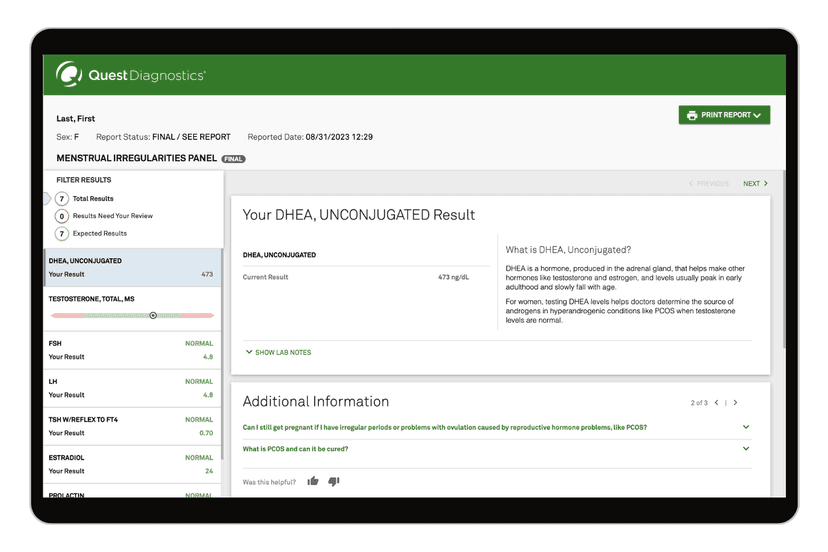Go to next Additional Information page arrow
Viewport: 828px width, 552px height.
736,403
